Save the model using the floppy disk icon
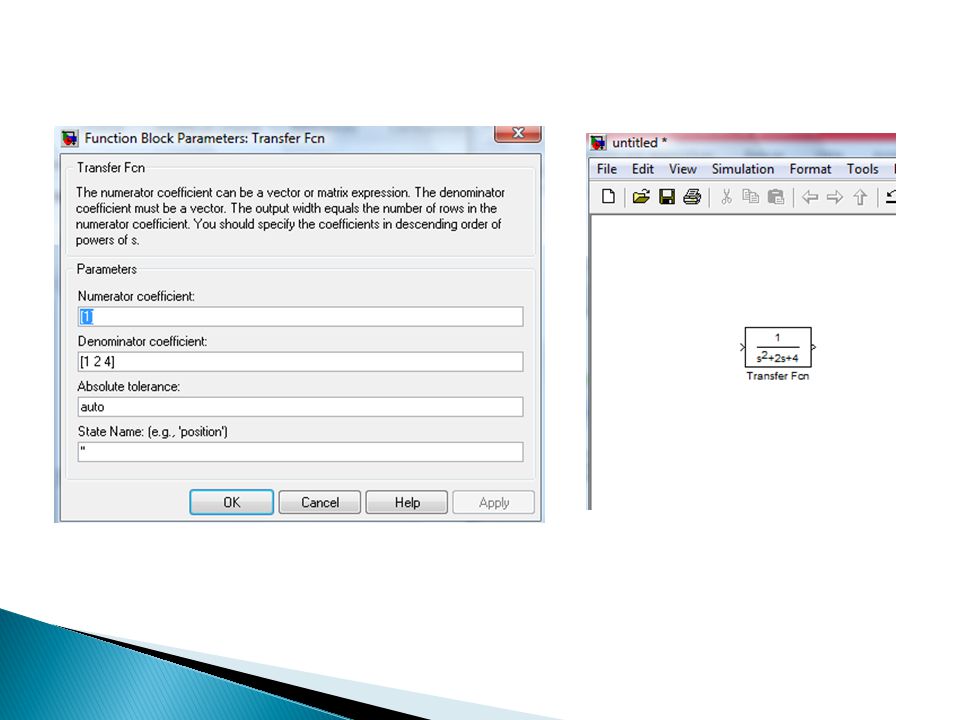960x720 pixels. click(x=666, y=197)
